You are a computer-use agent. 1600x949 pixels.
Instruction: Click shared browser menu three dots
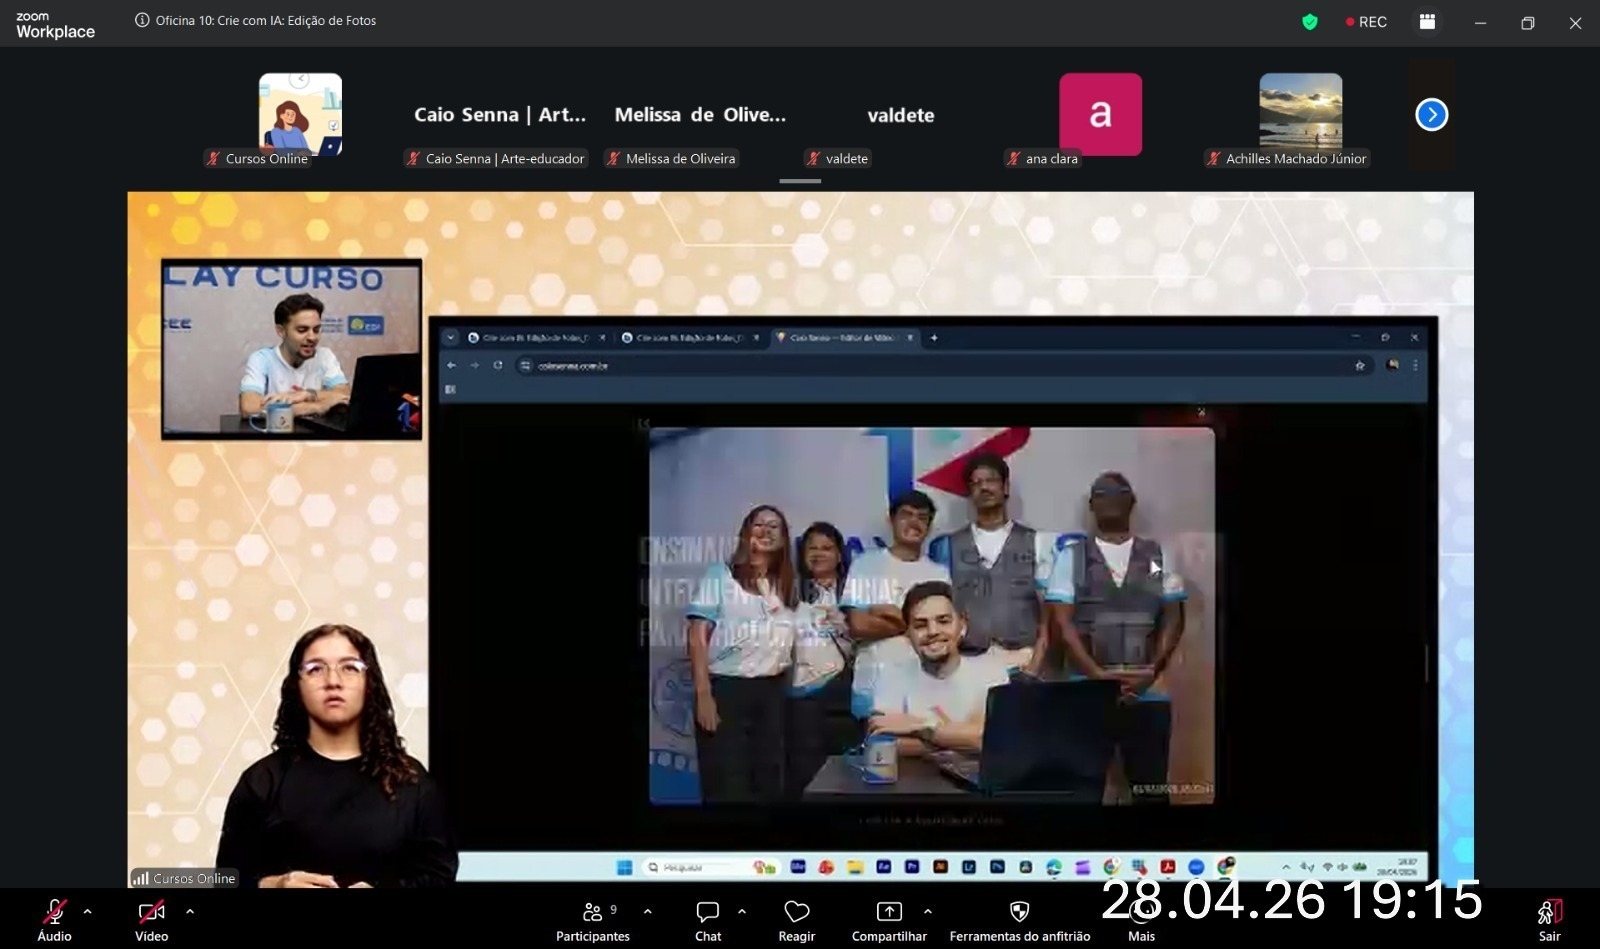click(x=1415, y=366)
